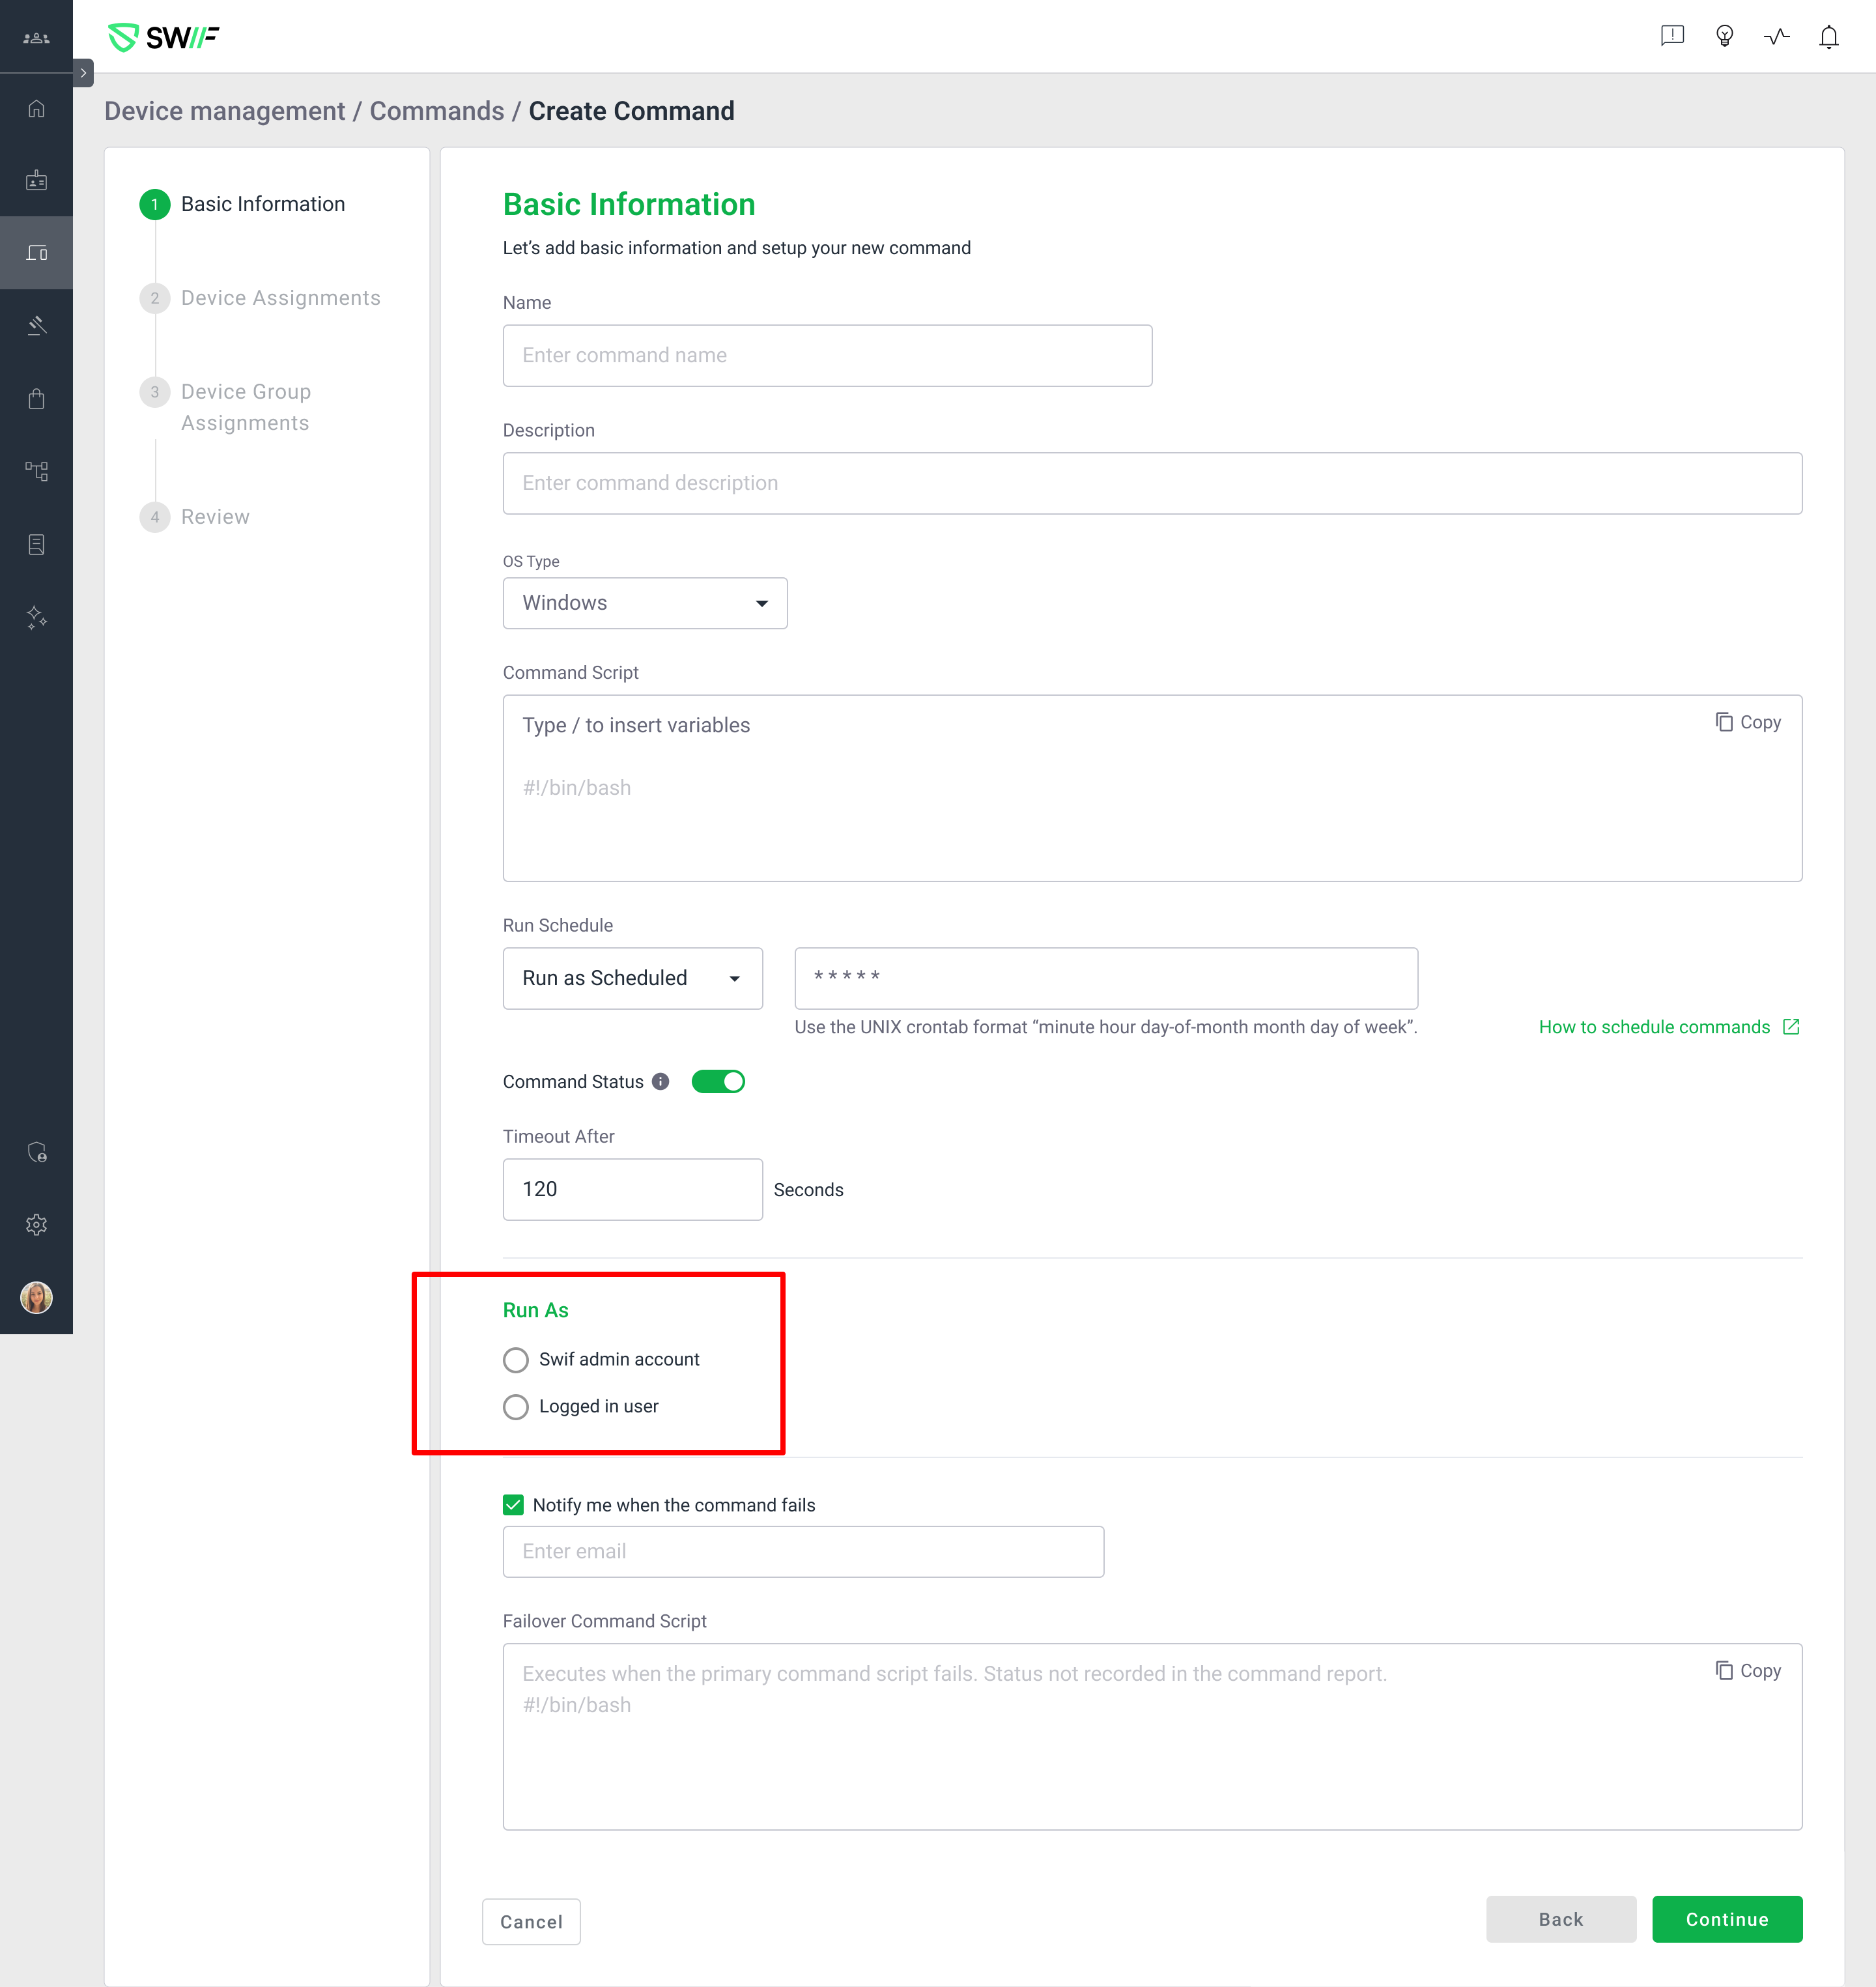Open the team icon atop the sidebar
The width and height of the screenshot is (1876, 1987).
pyautogui.click(x=36, y=38)
